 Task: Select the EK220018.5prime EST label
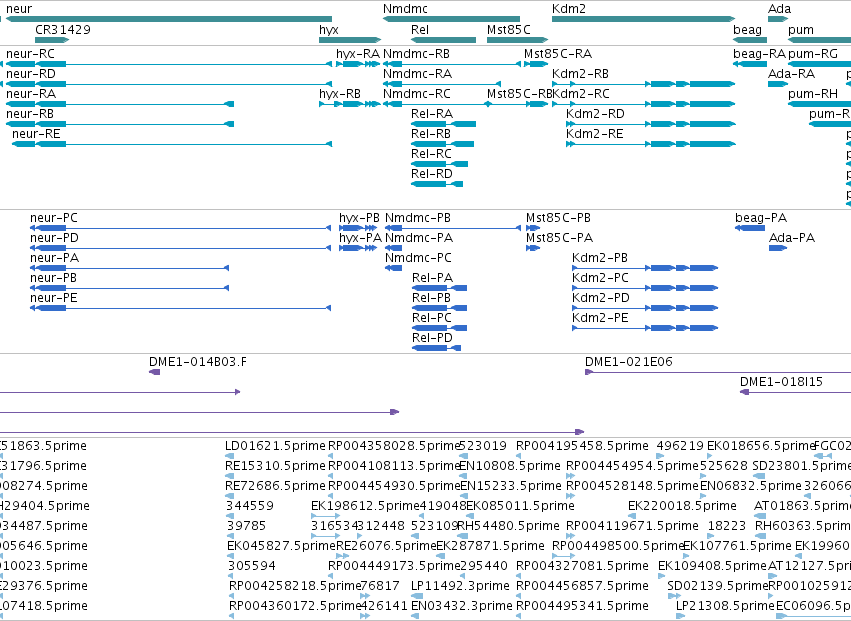pyautogui.click(x=682, y=506)
